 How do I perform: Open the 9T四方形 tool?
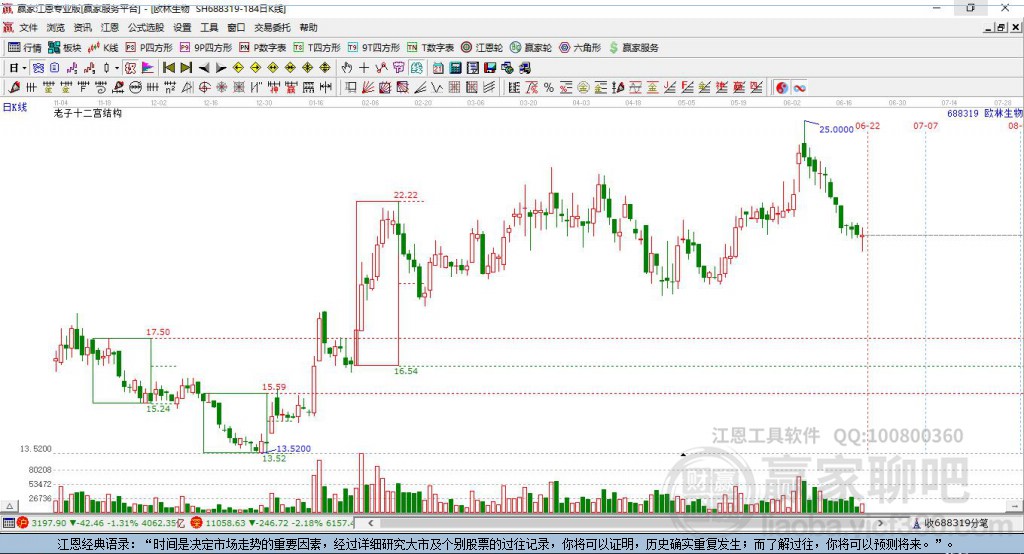374,48
